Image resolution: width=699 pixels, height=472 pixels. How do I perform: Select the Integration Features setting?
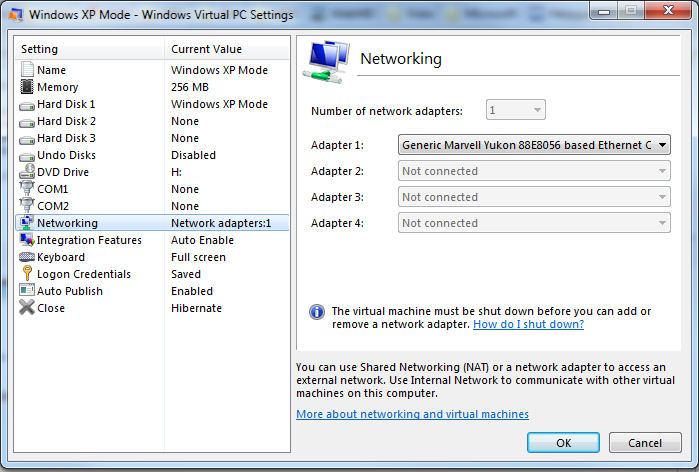tap(152, 240)
